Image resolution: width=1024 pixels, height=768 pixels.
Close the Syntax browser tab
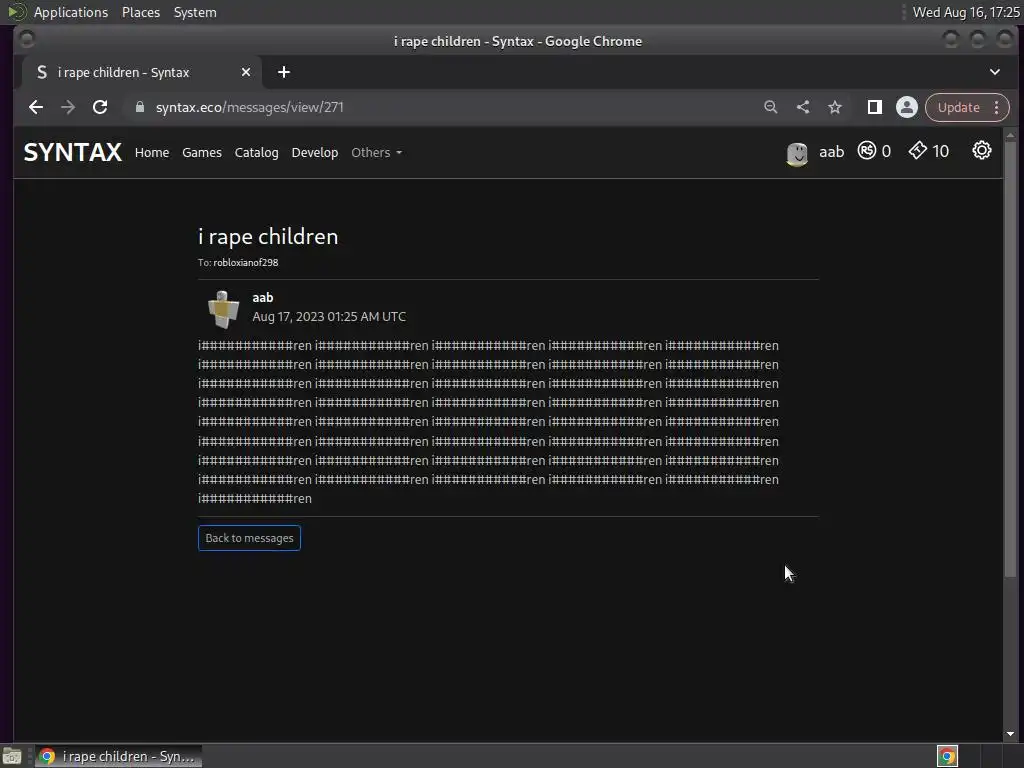point(246,72)
